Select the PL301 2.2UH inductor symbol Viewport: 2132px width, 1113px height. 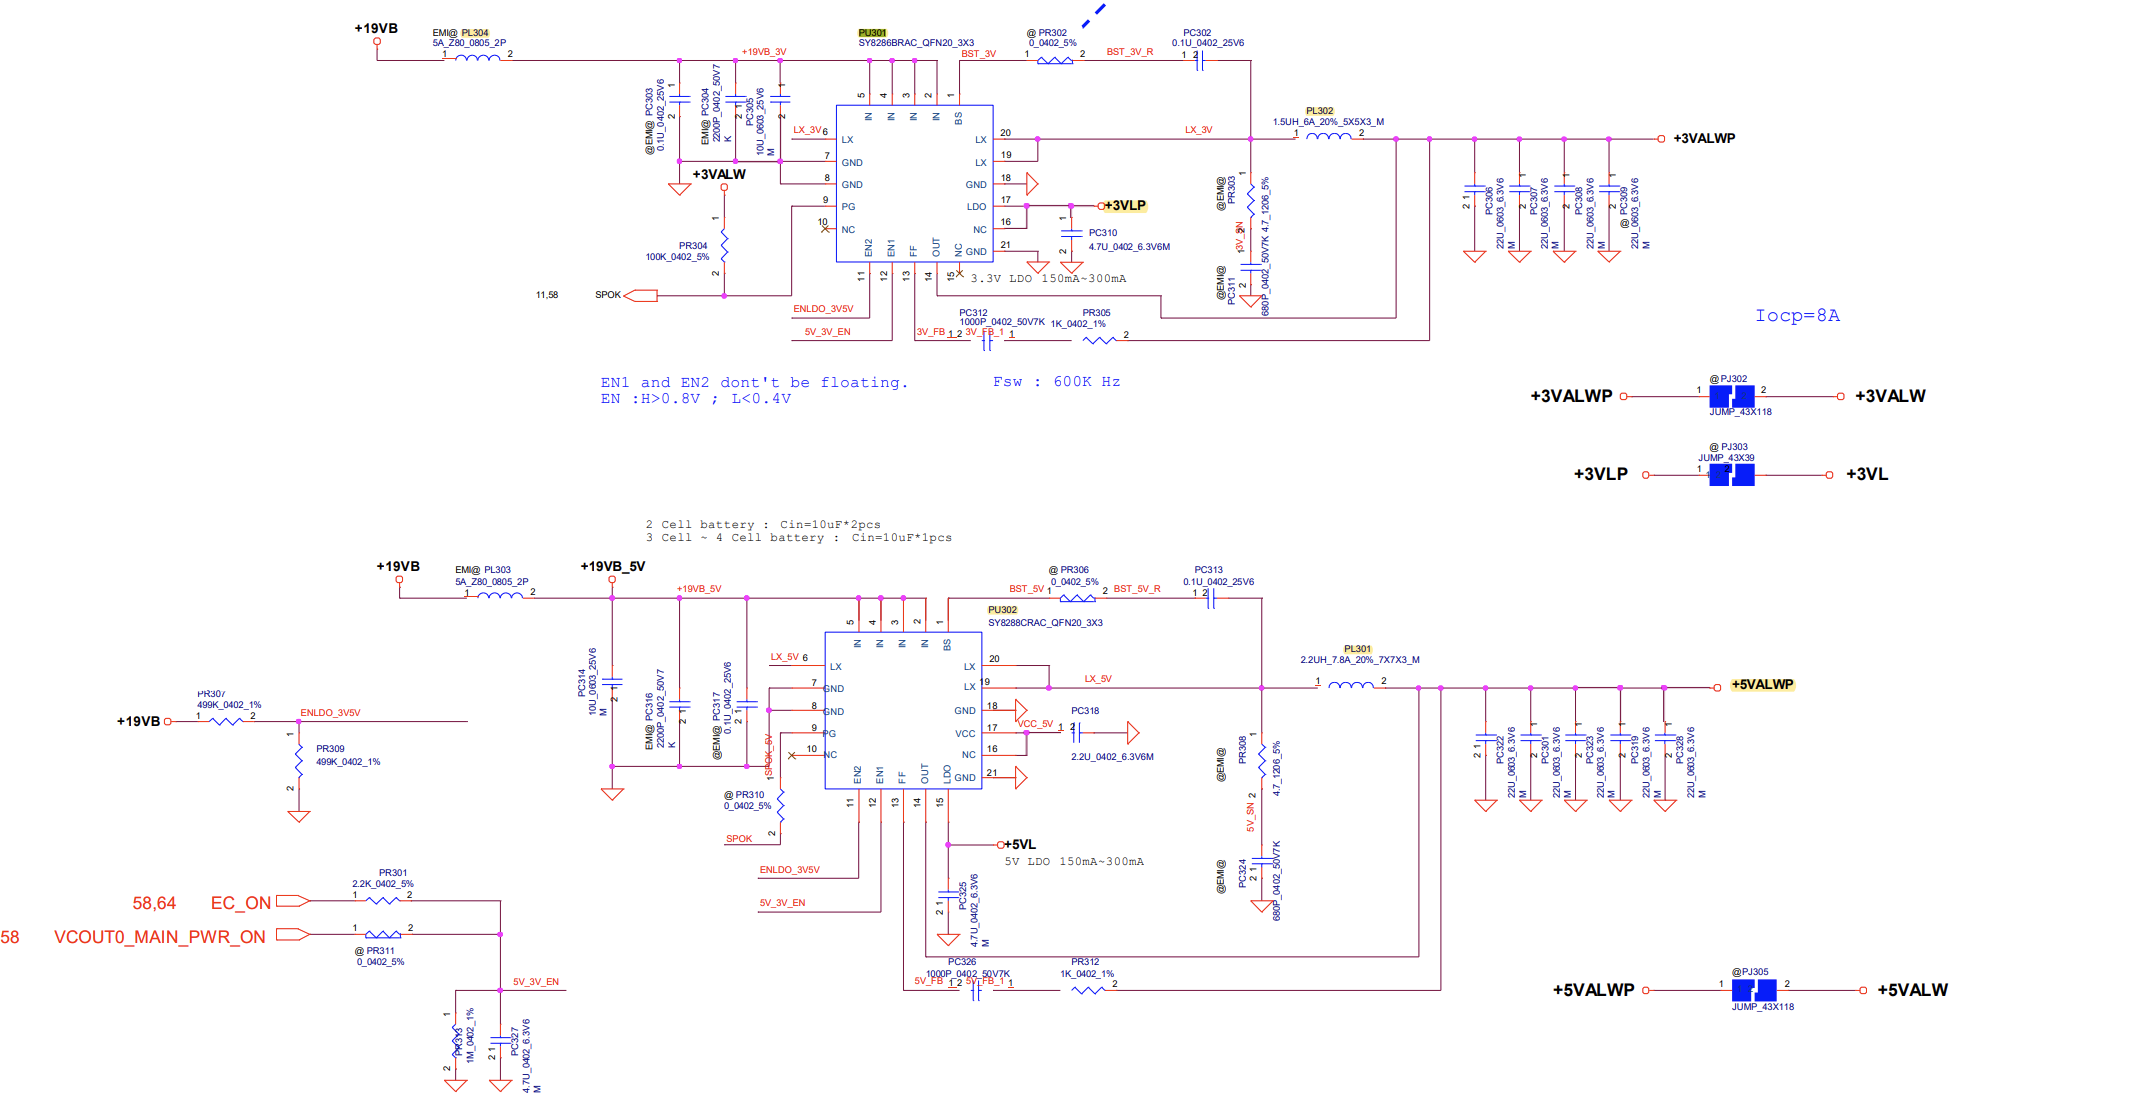point(1350,686)
